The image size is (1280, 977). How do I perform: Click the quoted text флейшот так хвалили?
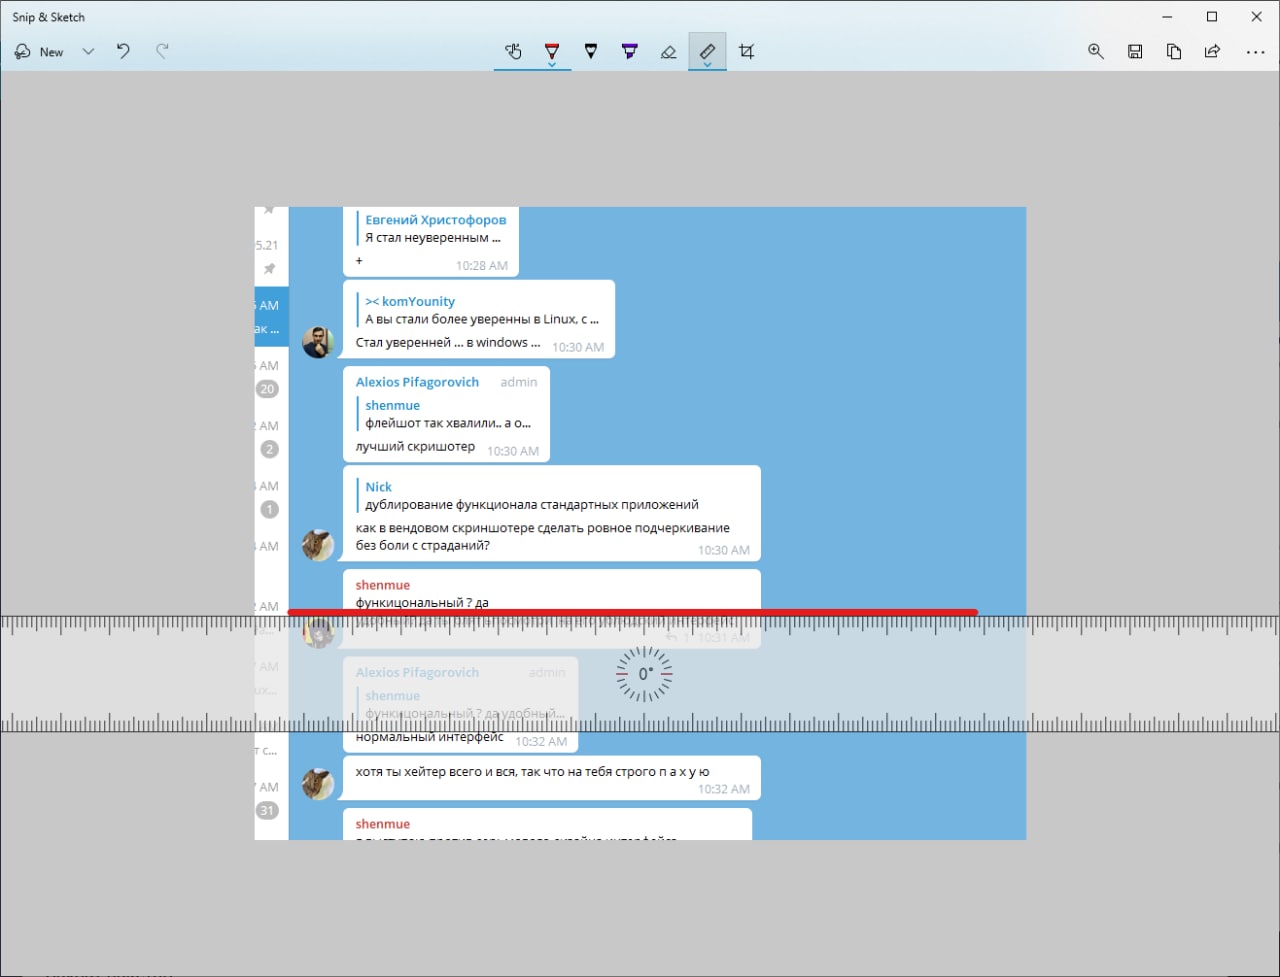point(448,423)
